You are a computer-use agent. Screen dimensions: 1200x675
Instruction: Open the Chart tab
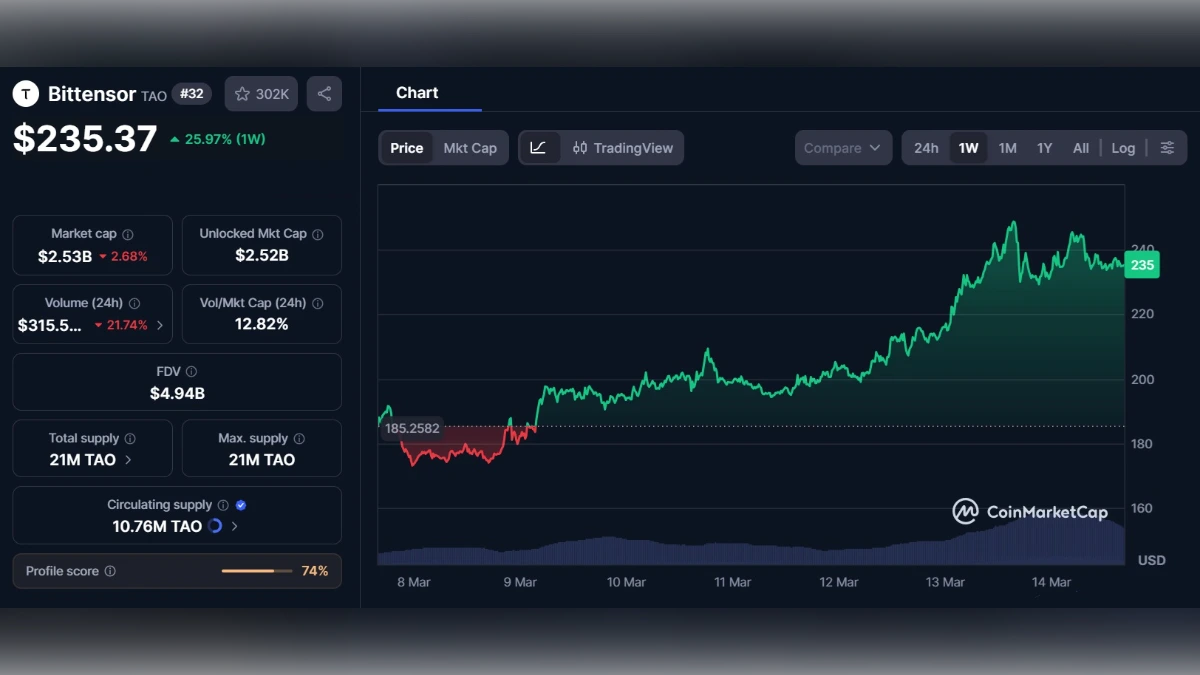click(417, 92)
